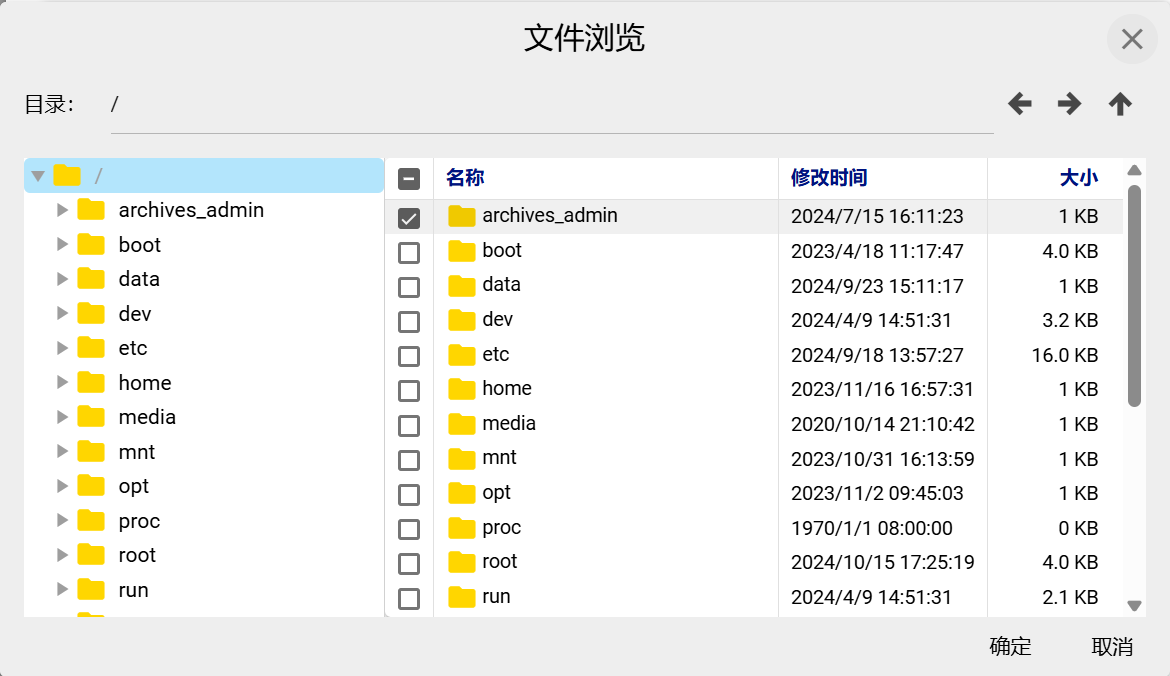Toggle the select-all header checkbox
Viewport: 1170px width, 676px height.
pos(409,179)
